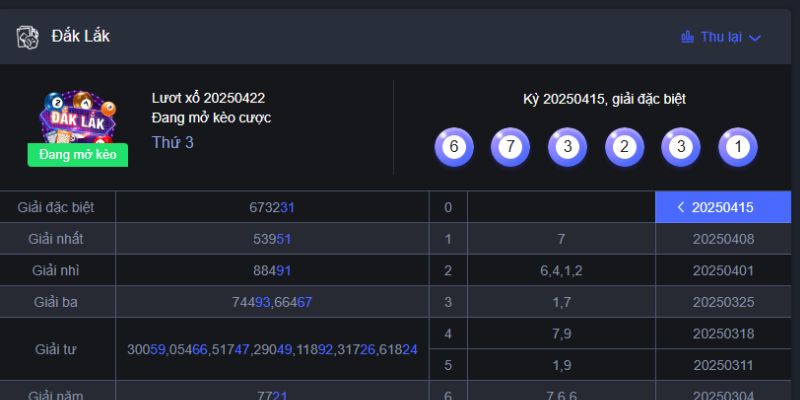
Task: Click the Thứ 3 day label
Action: (172, 142)
